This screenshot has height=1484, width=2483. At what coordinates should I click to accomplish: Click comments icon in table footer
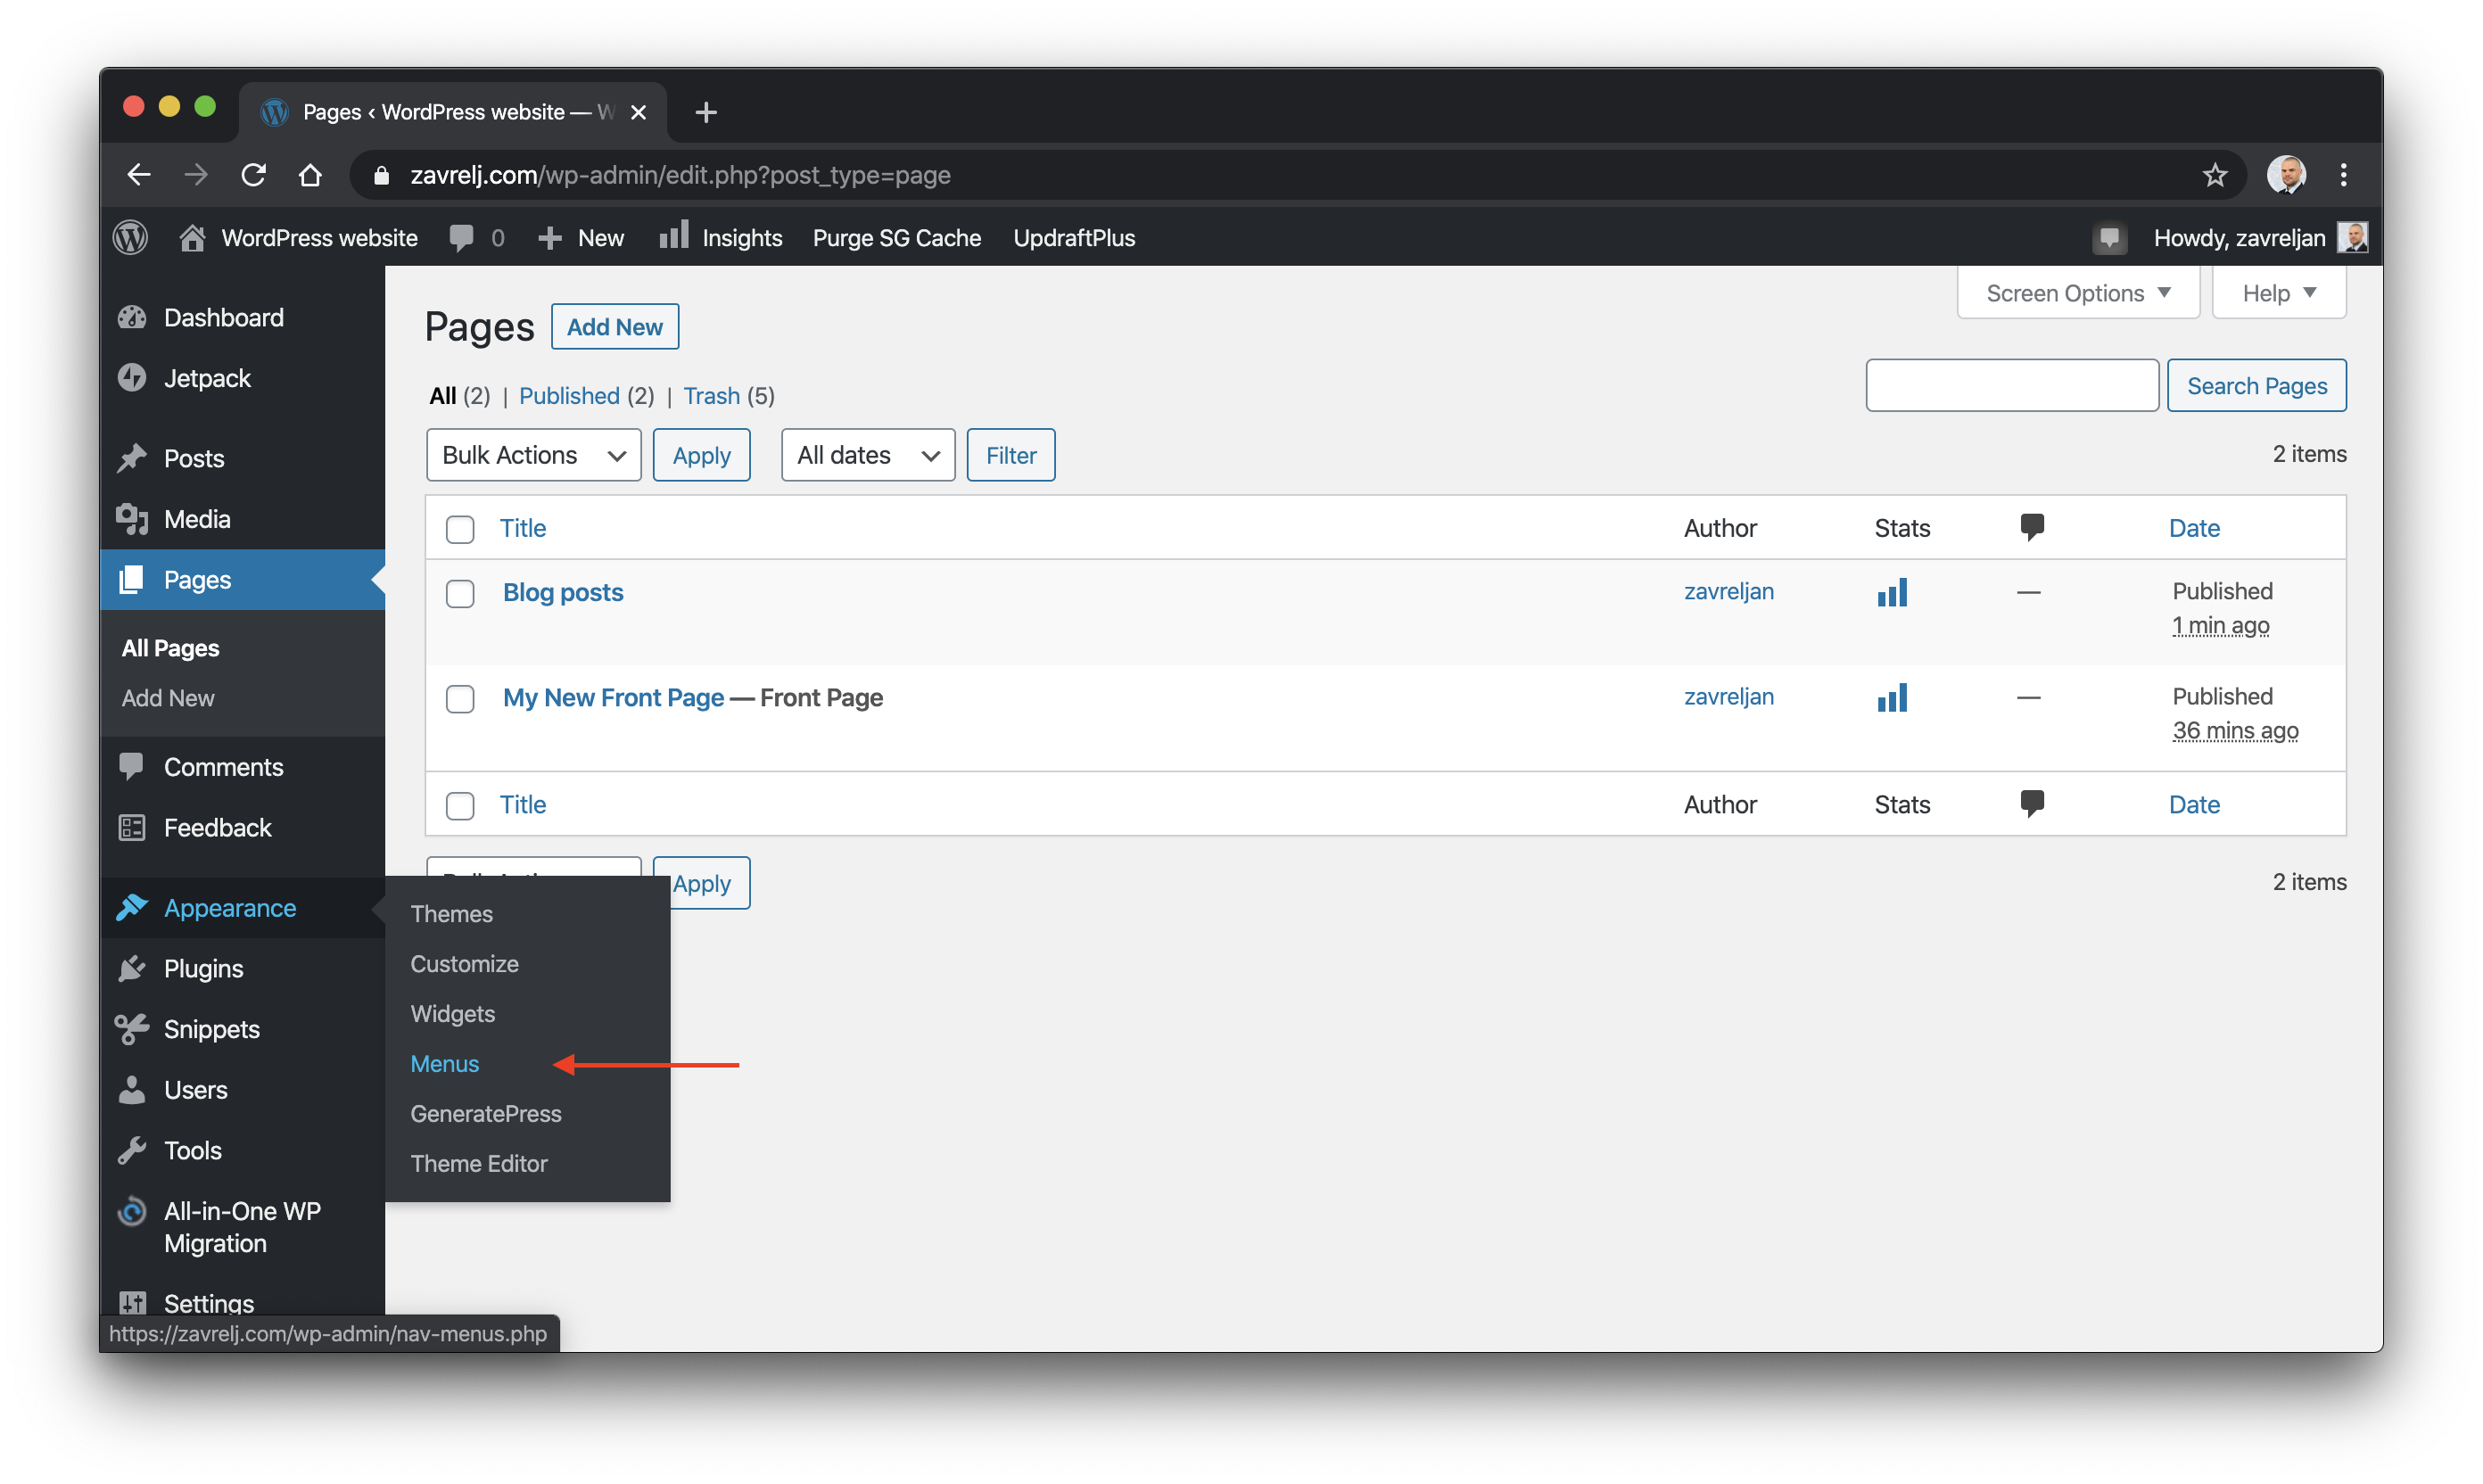click(2031, 803)
